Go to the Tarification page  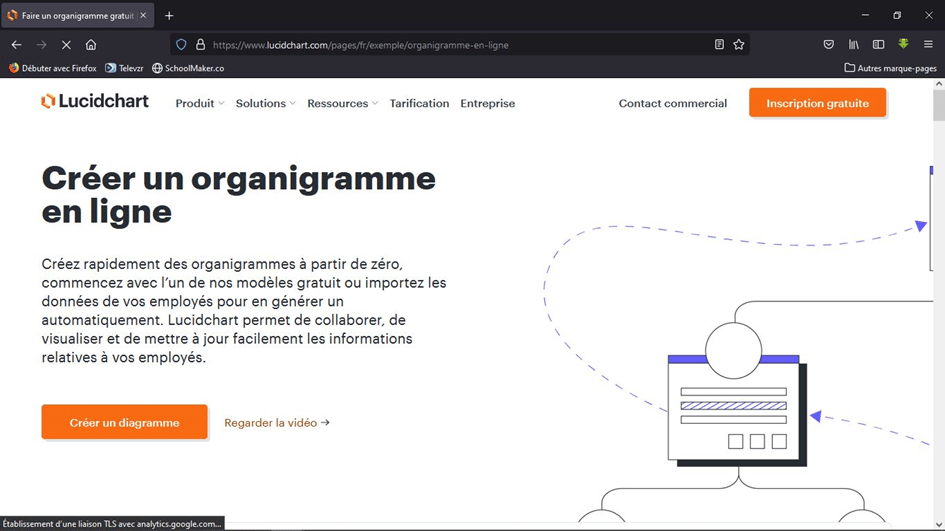[x=419, y=104]
